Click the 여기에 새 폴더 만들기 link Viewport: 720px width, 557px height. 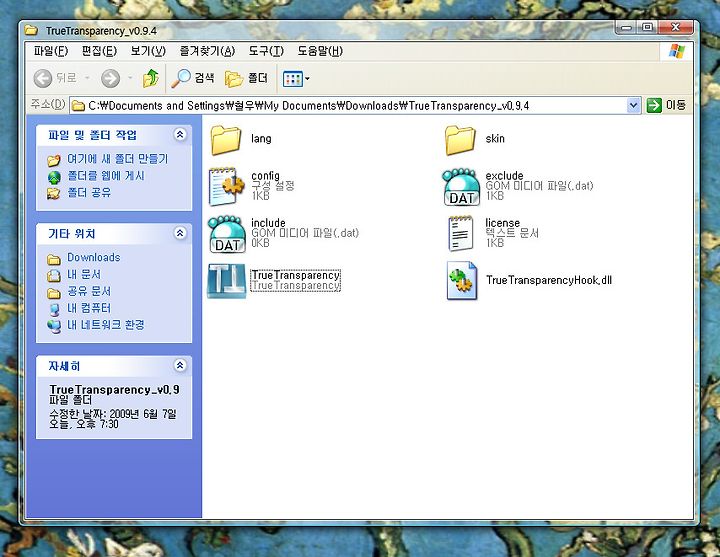118,159
